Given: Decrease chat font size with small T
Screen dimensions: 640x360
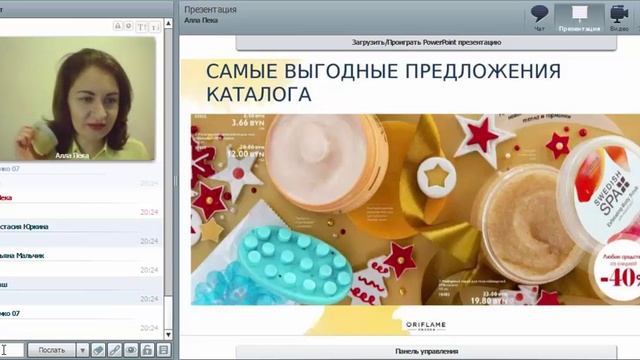Looking at the screenshot, I should point(155,27).
